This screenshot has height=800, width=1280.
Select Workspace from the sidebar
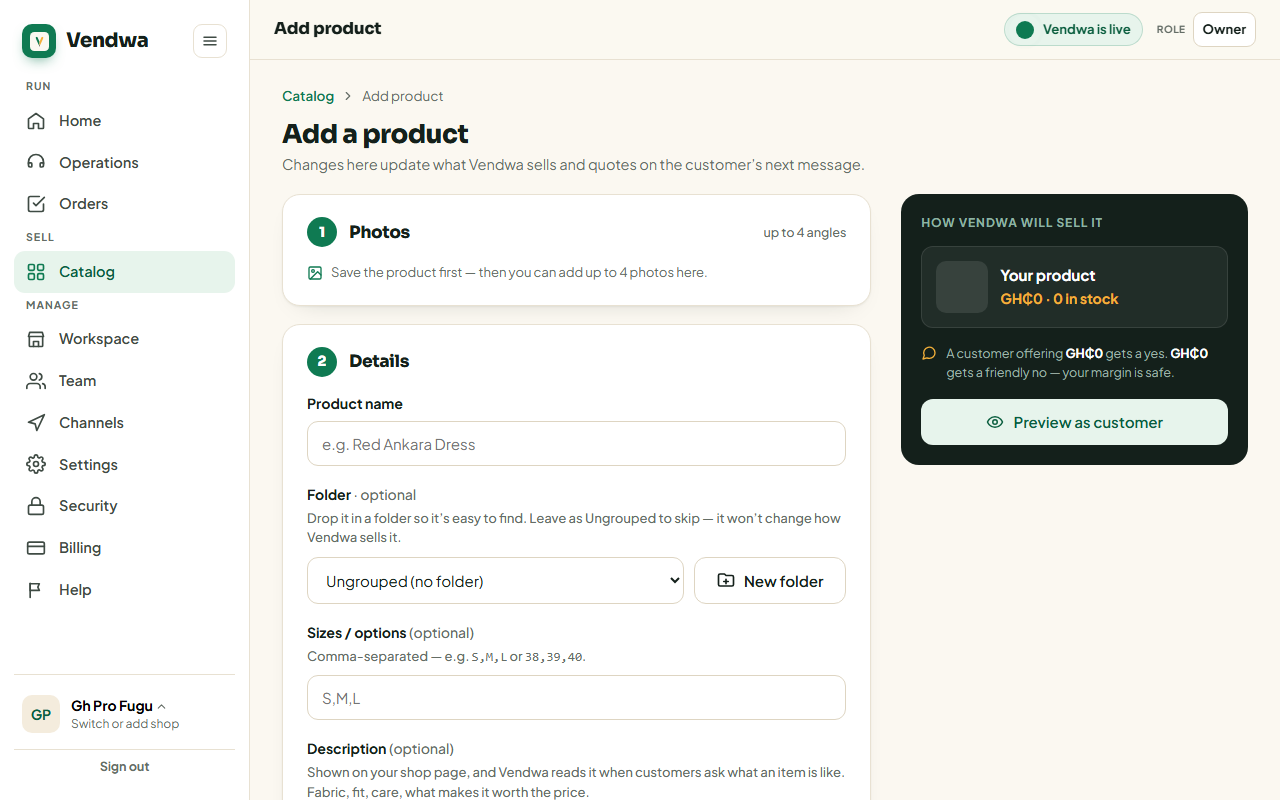coord(124,339)
